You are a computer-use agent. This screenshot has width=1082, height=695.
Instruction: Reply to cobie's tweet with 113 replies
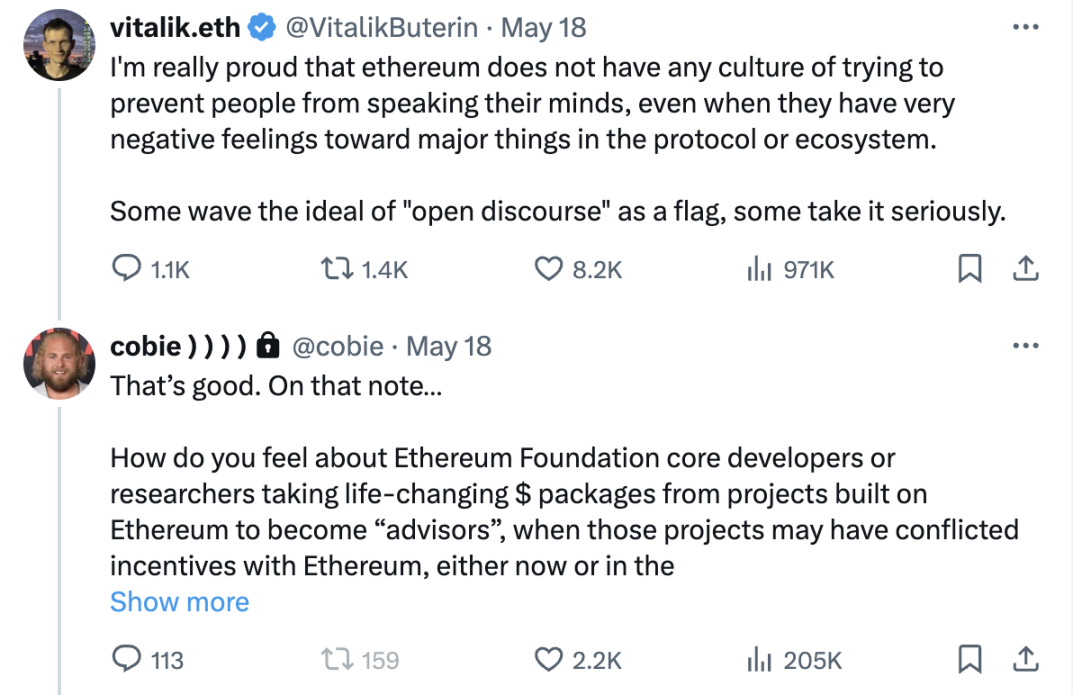[124, 659]
